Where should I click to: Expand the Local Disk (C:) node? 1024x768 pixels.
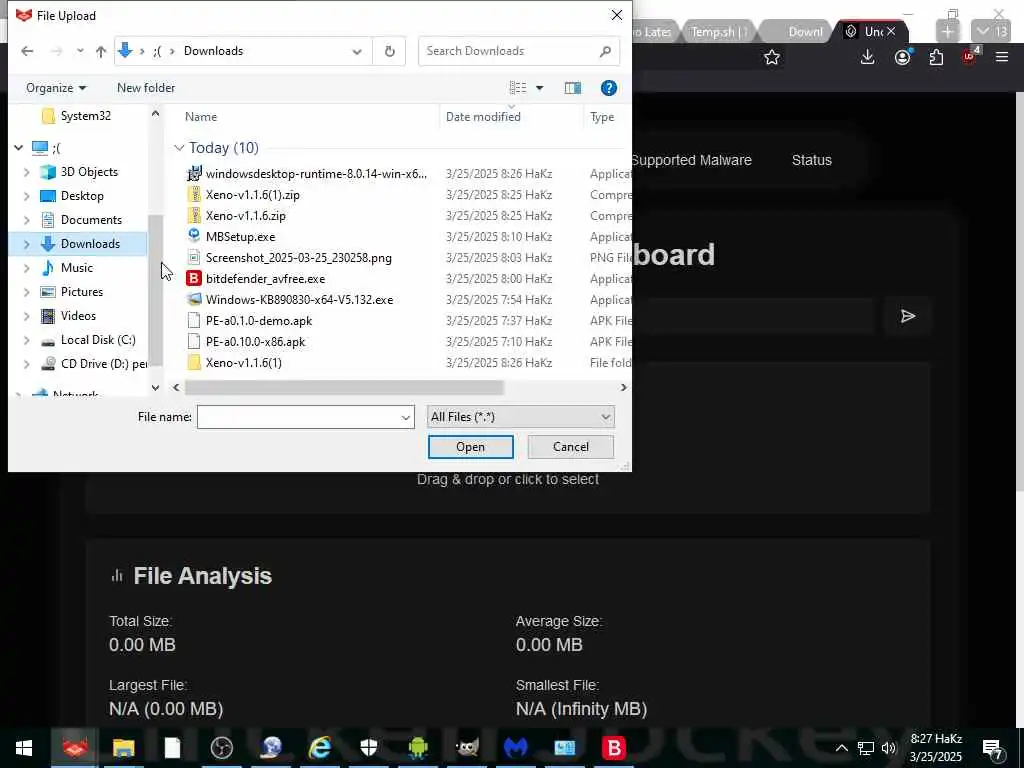(x=27, y=340)
